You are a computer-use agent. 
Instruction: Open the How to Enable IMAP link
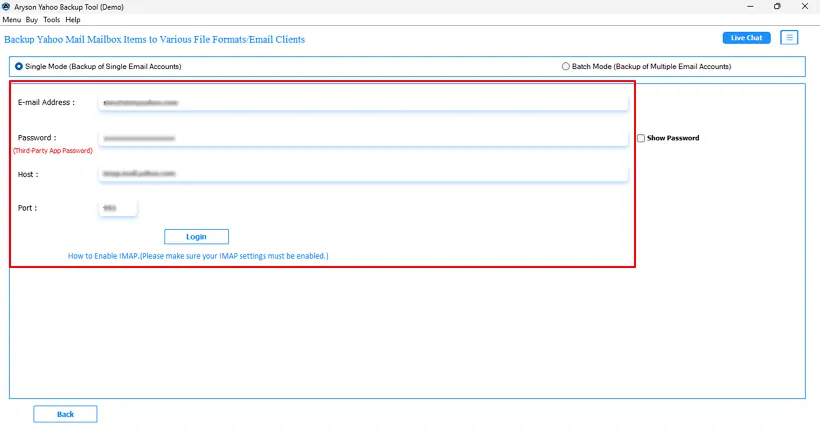click(x=198, y=256)
